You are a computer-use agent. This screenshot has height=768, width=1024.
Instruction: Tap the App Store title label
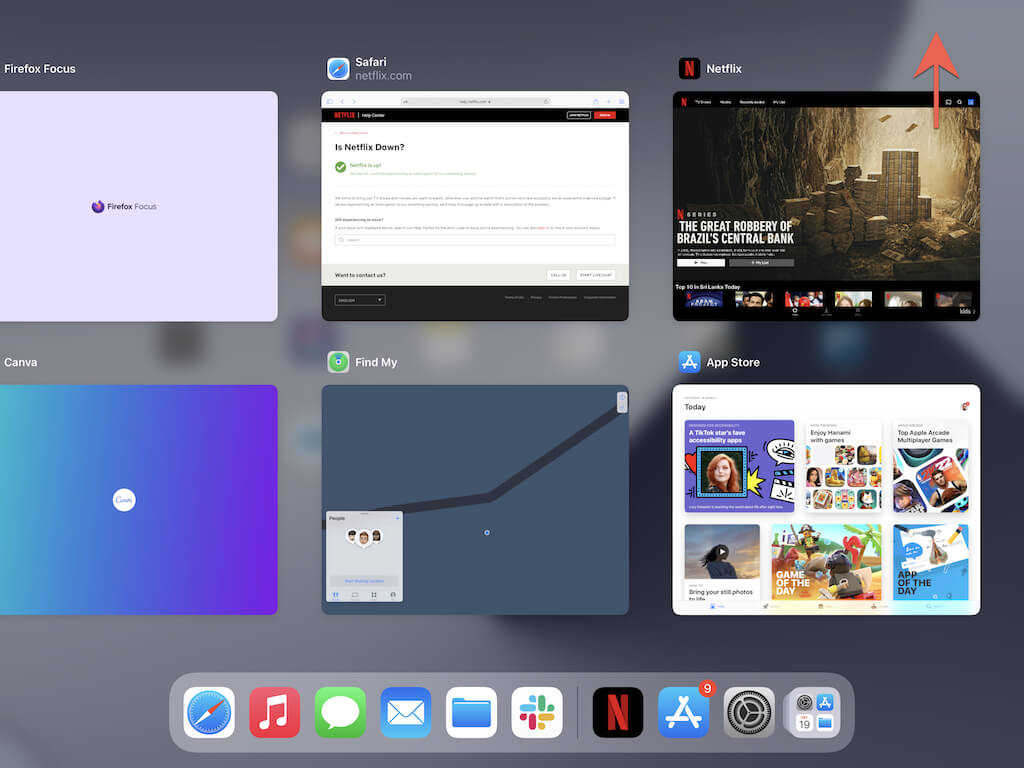733,362
